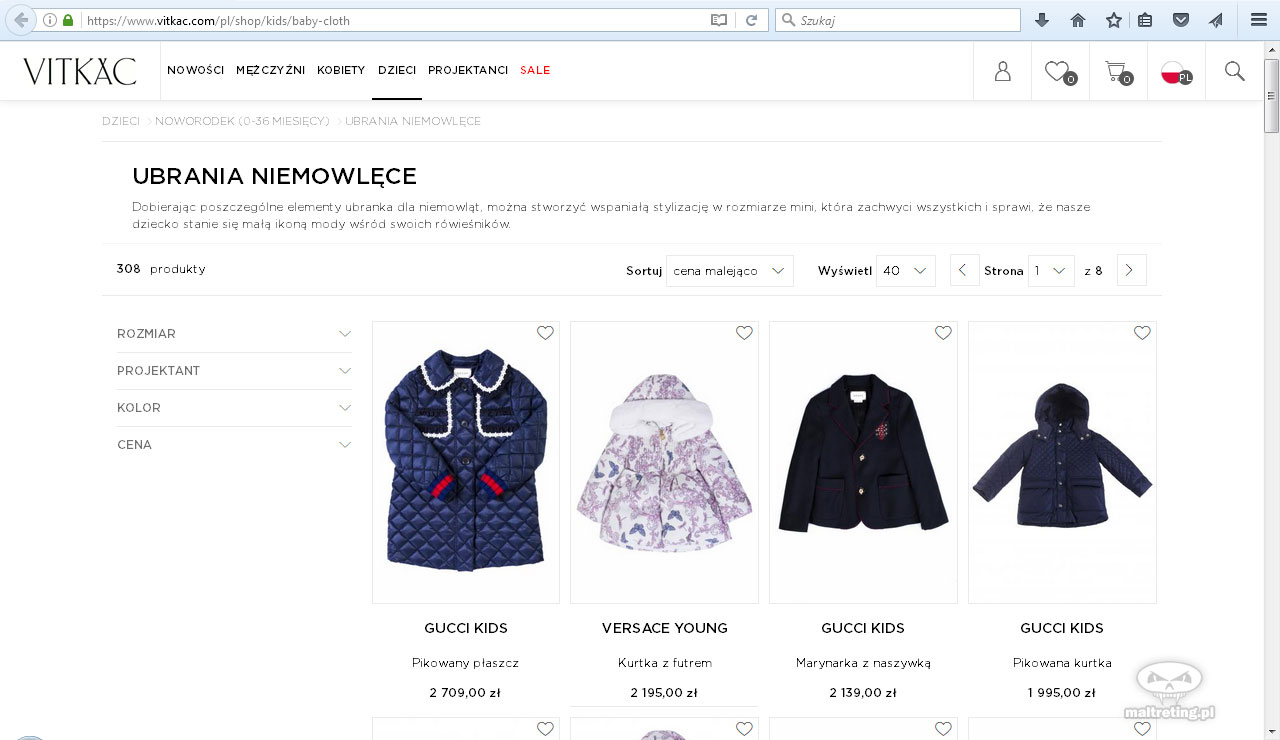Viewport: 1280px width, 740px height.
Task: Click the page info icon in address bar
Action: (x=50, y=20)
